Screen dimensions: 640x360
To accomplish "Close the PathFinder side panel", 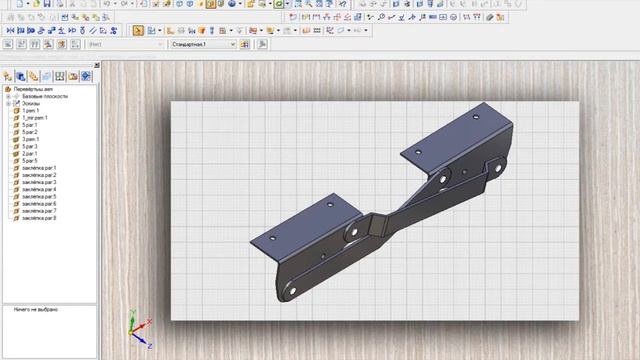I will 97,65.
